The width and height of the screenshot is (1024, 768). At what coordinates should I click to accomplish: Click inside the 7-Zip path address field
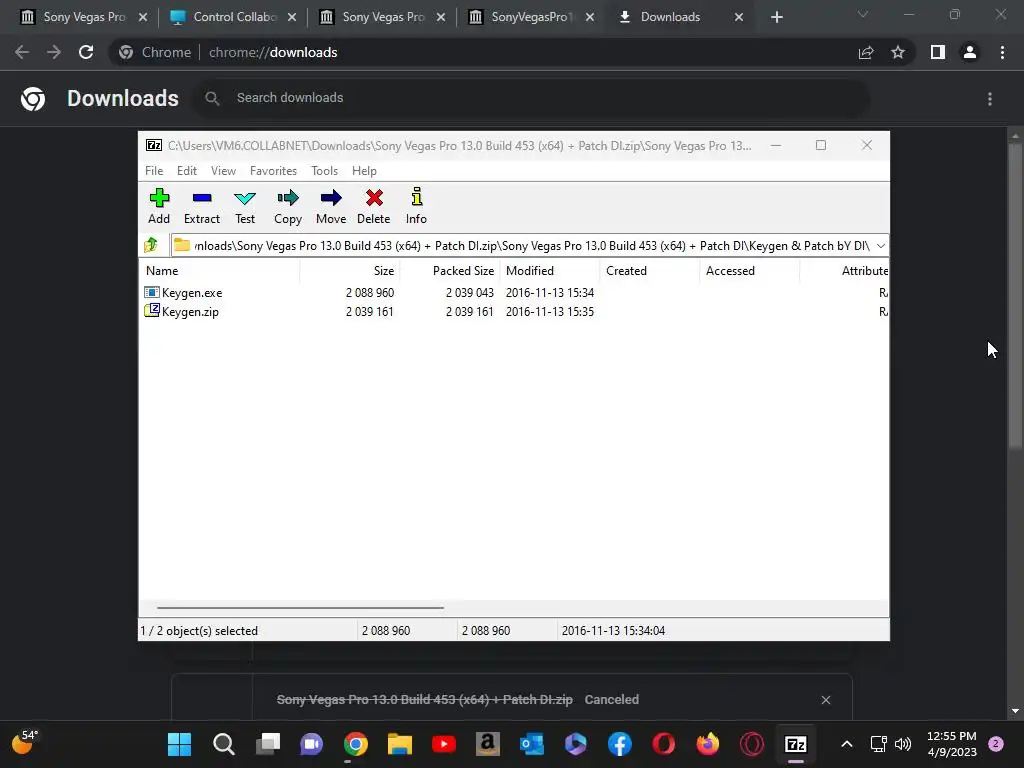click(529, 246)
